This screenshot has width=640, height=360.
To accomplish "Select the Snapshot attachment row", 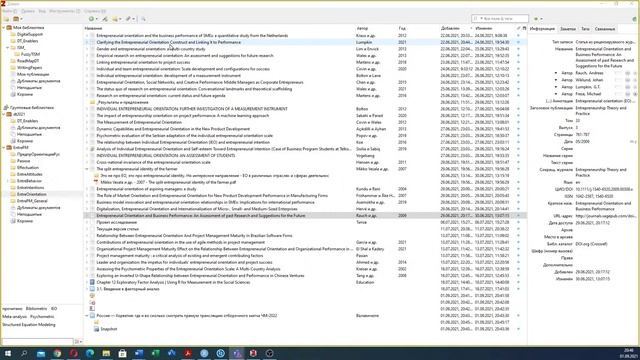I will coord(305,329).
